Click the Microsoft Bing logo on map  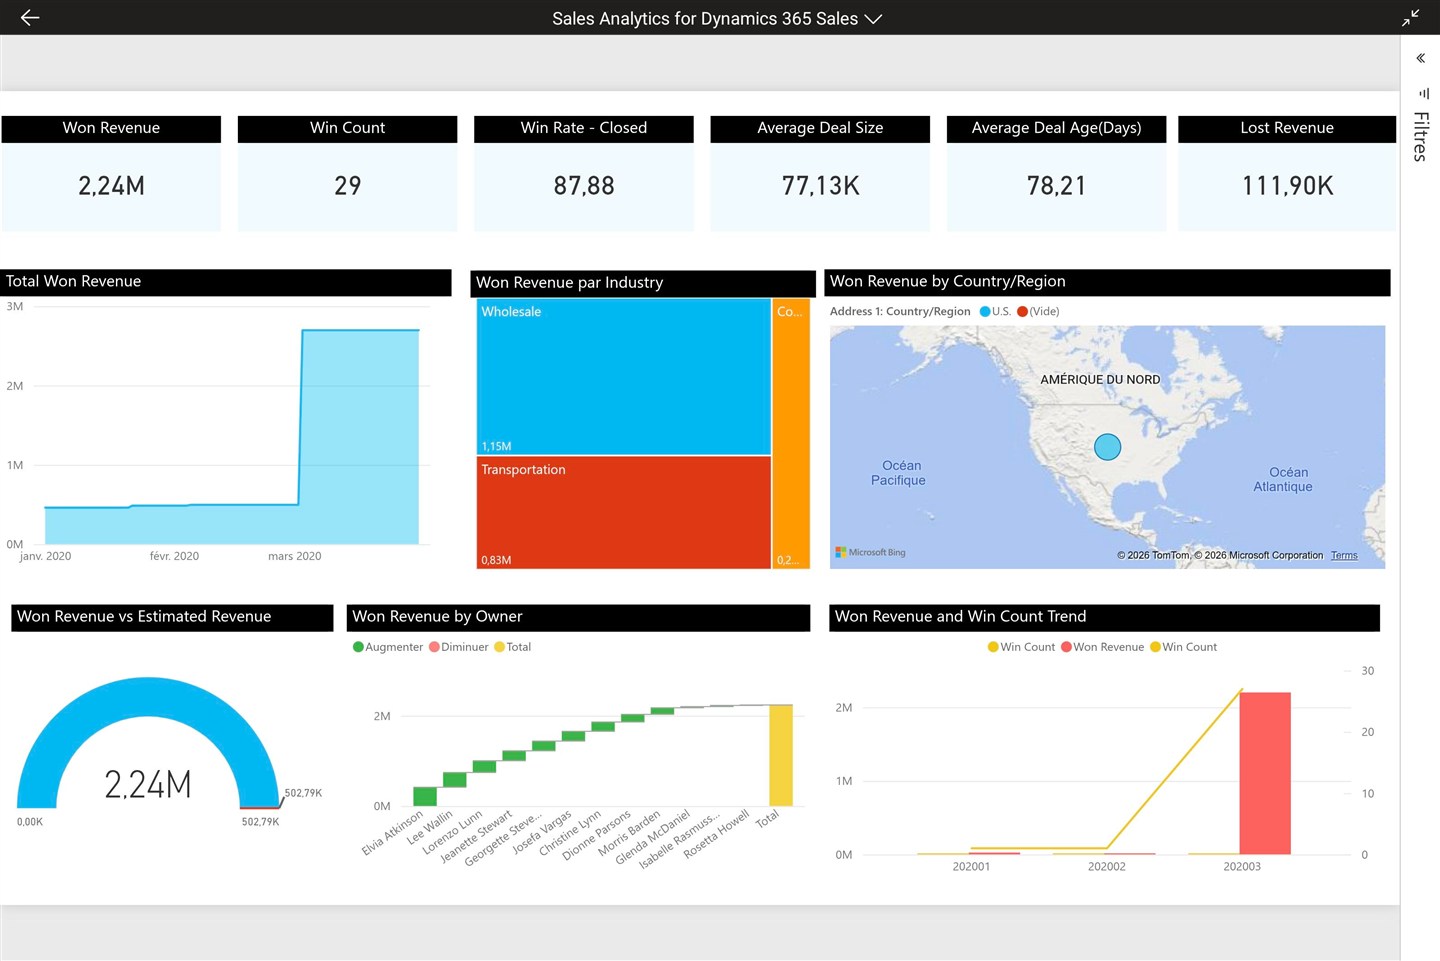point(870,552)
